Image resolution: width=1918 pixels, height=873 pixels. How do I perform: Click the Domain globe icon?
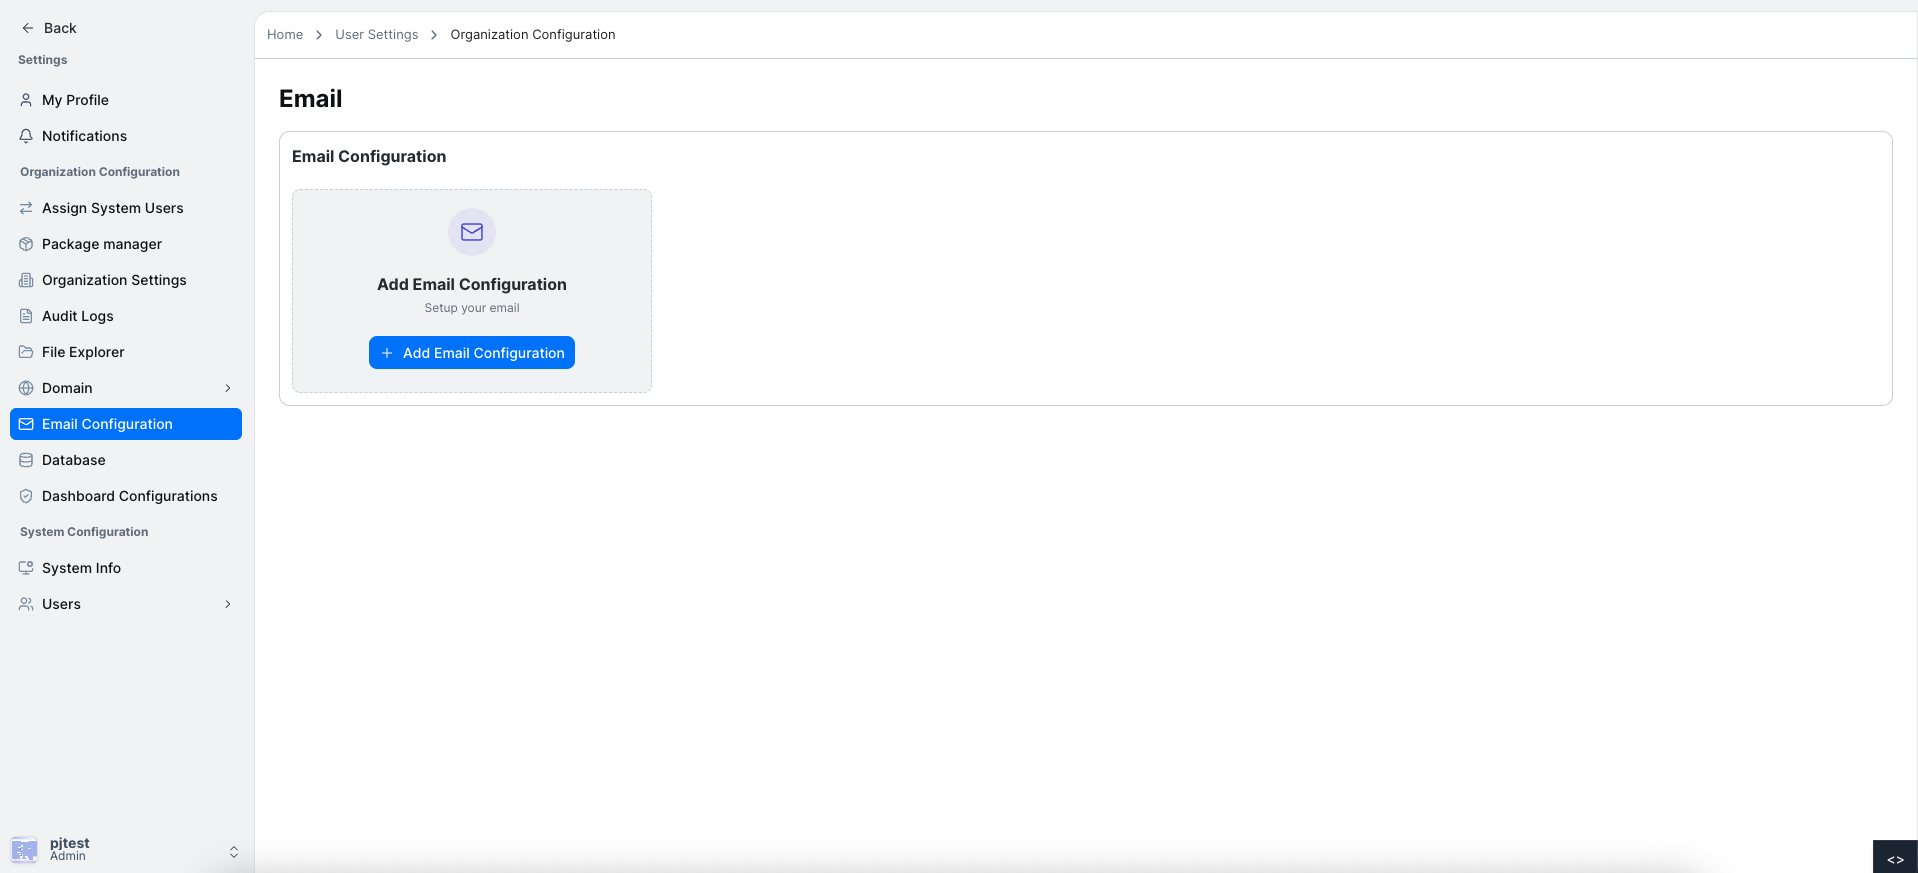(26, 388)
